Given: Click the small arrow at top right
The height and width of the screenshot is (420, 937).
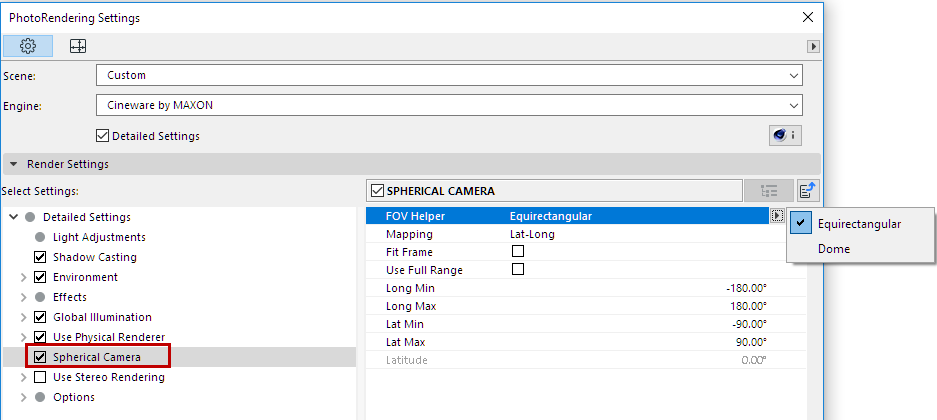Looking at the screenshot, I should coord(814,46).
